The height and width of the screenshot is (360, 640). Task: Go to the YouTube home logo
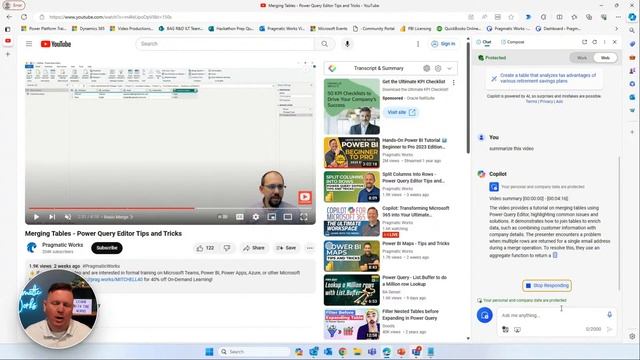click(56, 44)
